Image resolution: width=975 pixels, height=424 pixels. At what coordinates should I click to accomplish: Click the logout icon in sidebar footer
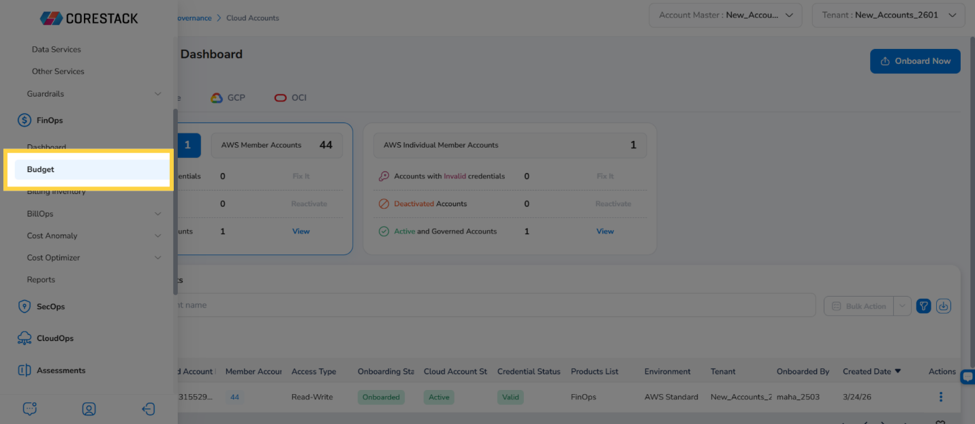tap(148, 408)
